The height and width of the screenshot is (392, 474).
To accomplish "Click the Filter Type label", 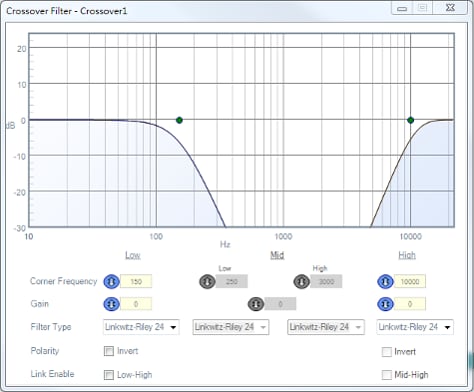I will click(x=51, y=327).
